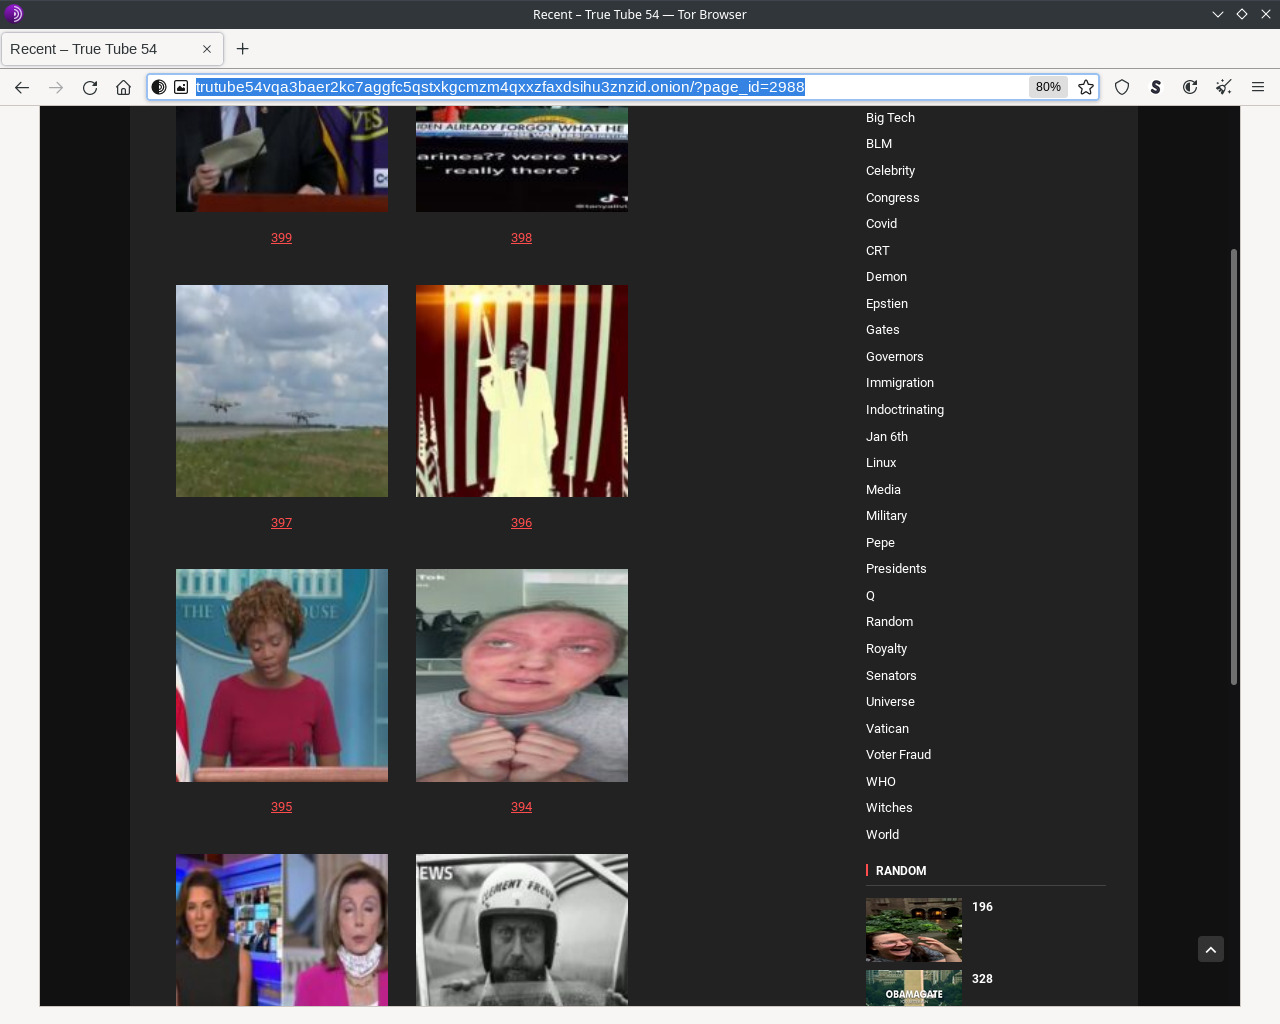Open the Media category
The image size is (1280, 1024).
coord(883,490)
